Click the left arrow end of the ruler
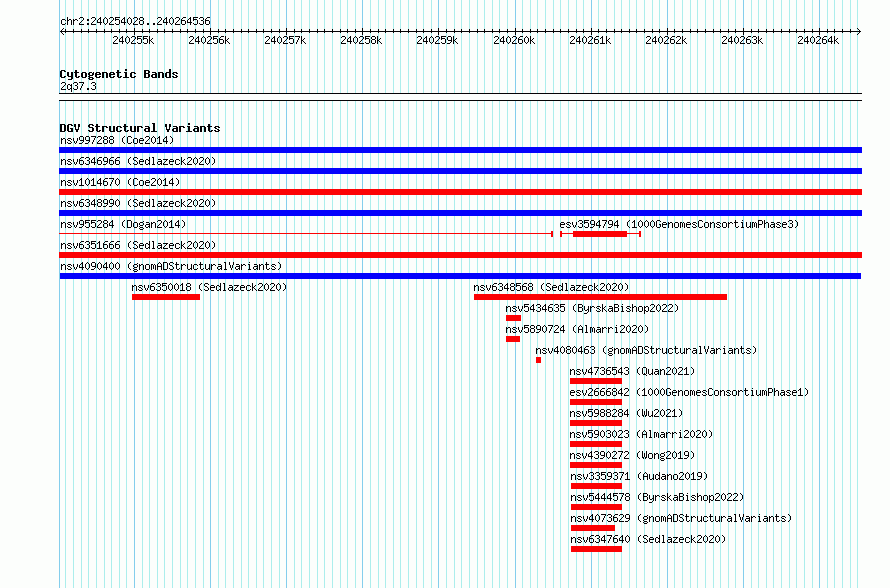 62,32
